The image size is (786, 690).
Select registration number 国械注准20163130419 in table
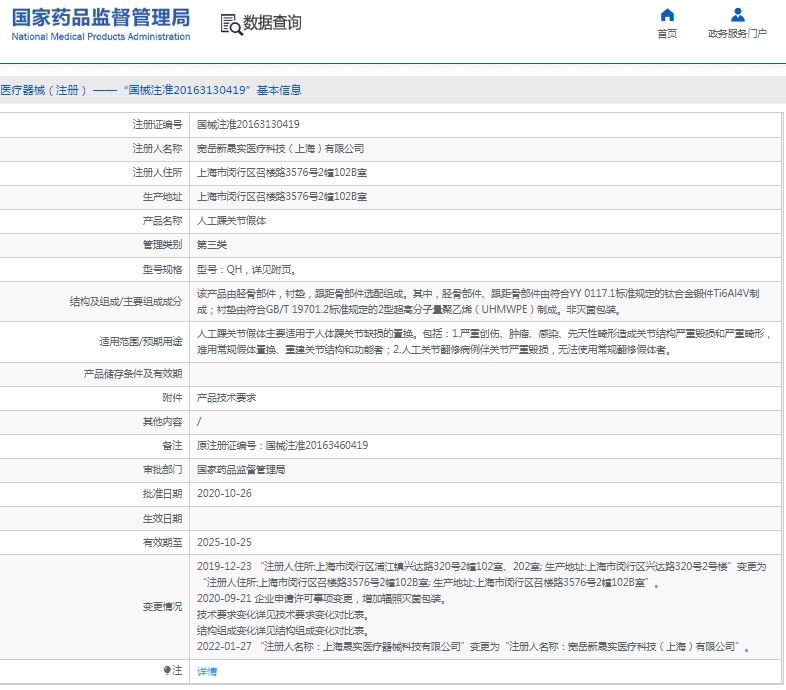point(248,124)
